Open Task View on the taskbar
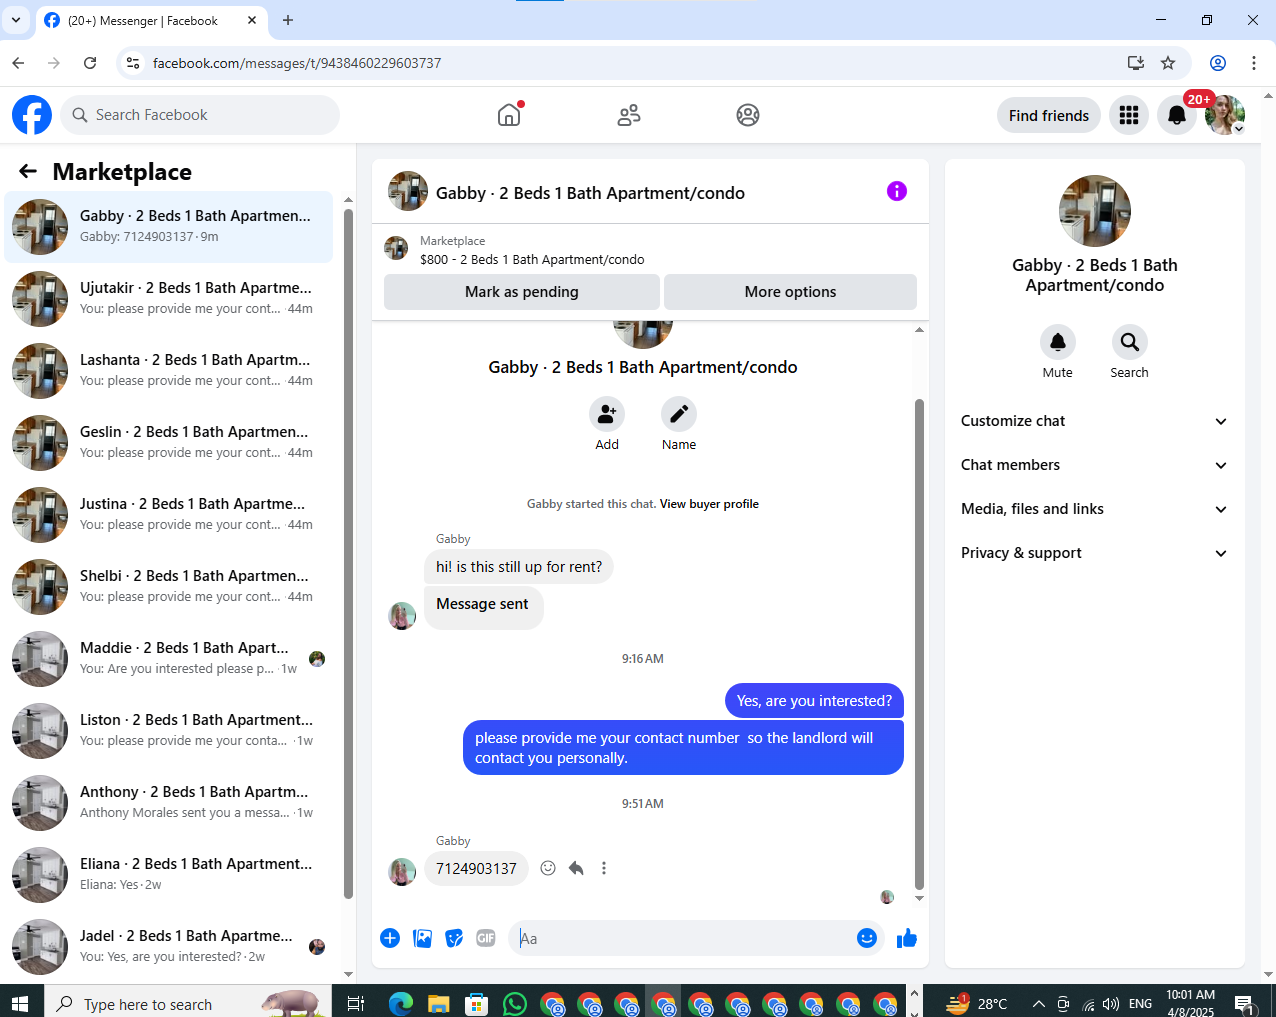The image size is (1276, 1017). (356, 1004)
